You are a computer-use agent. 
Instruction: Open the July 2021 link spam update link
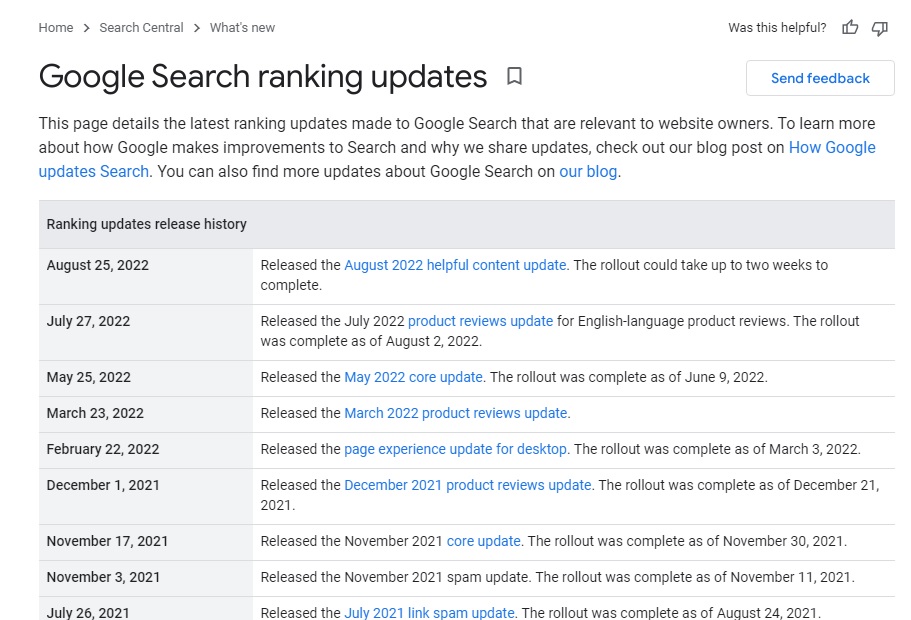[x=429, y=612]
